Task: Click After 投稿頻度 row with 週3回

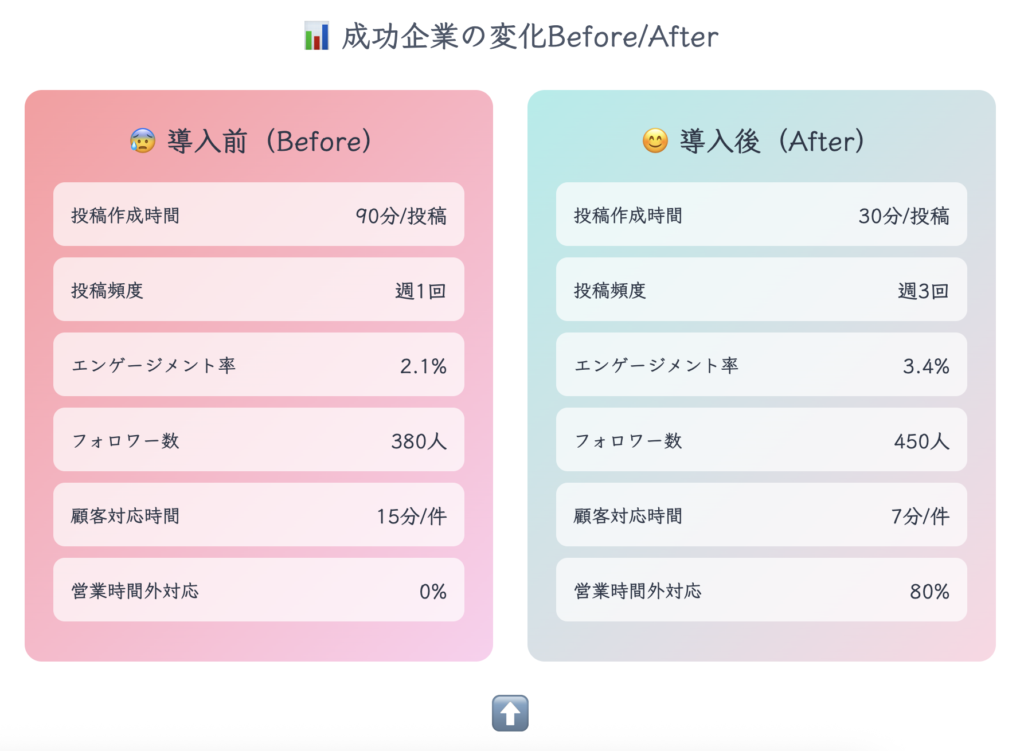Action: point(761,290)
